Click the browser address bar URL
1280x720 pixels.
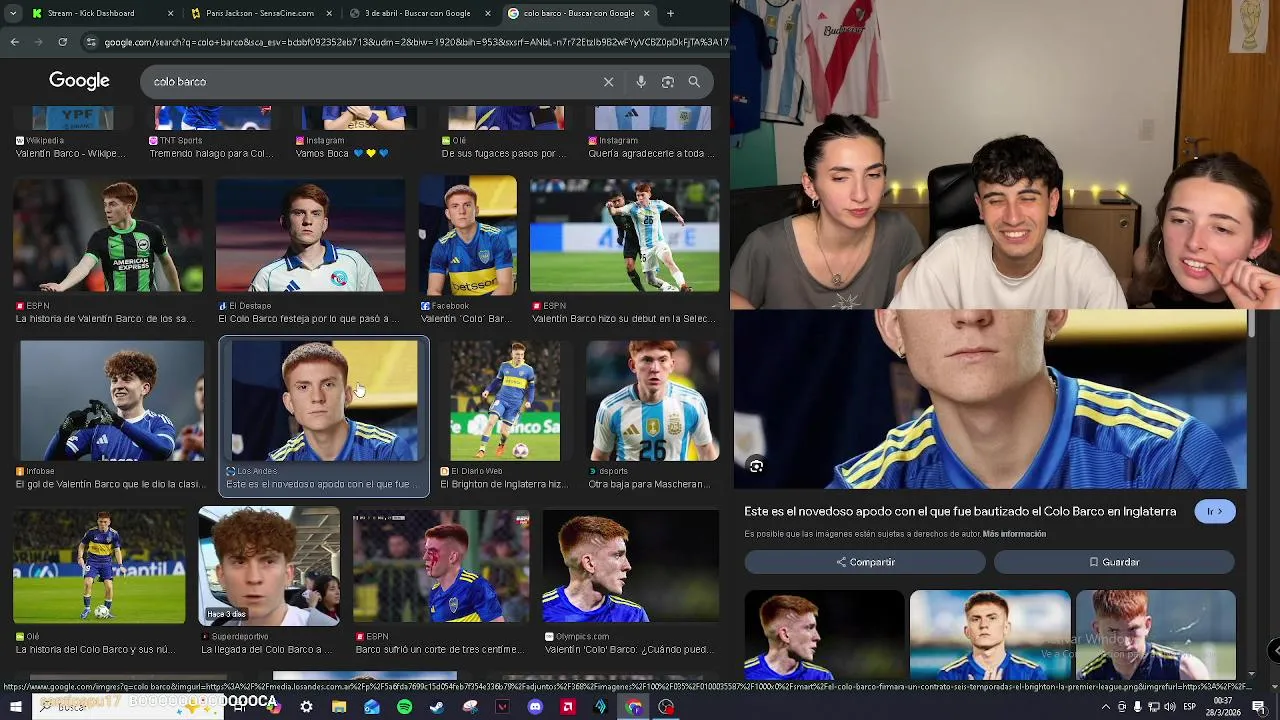415,42
